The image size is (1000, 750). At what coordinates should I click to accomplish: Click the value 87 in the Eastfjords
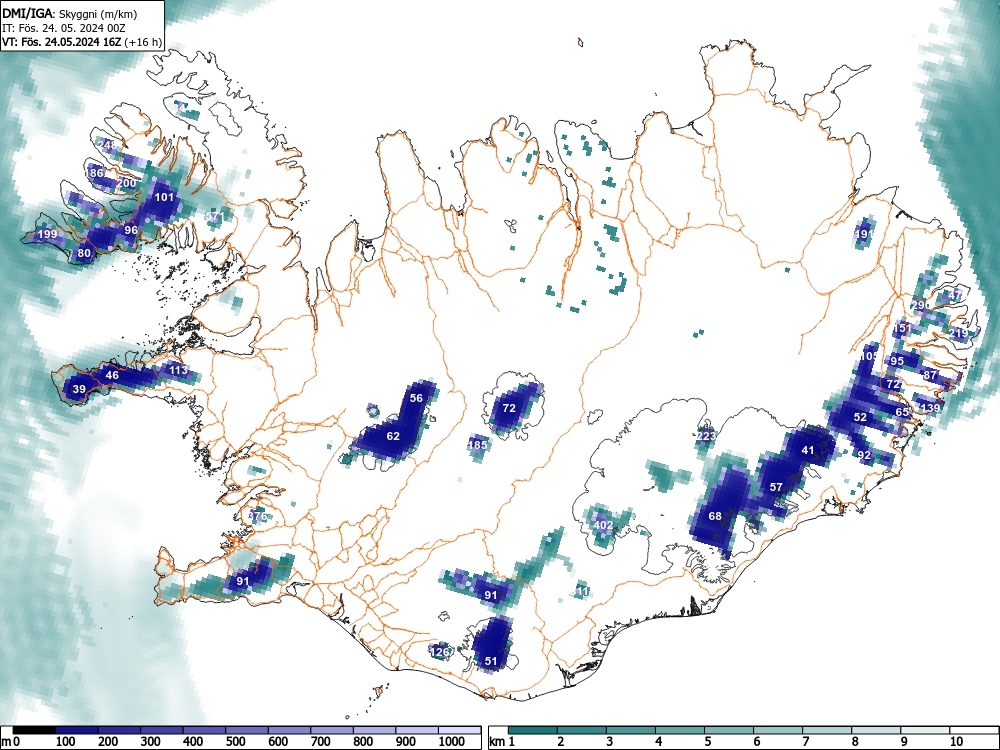point(930,375)
